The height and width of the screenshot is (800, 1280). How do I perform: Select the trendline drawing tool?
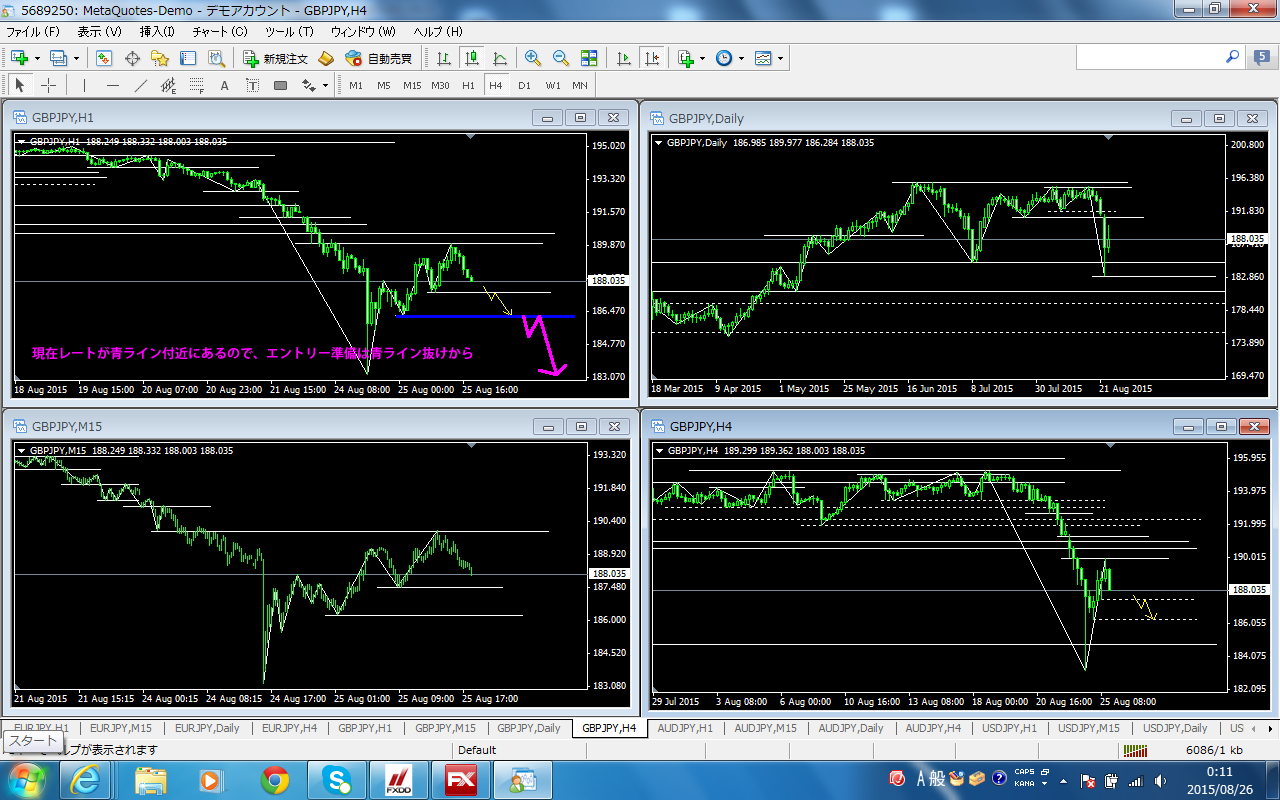coord(141,85)
